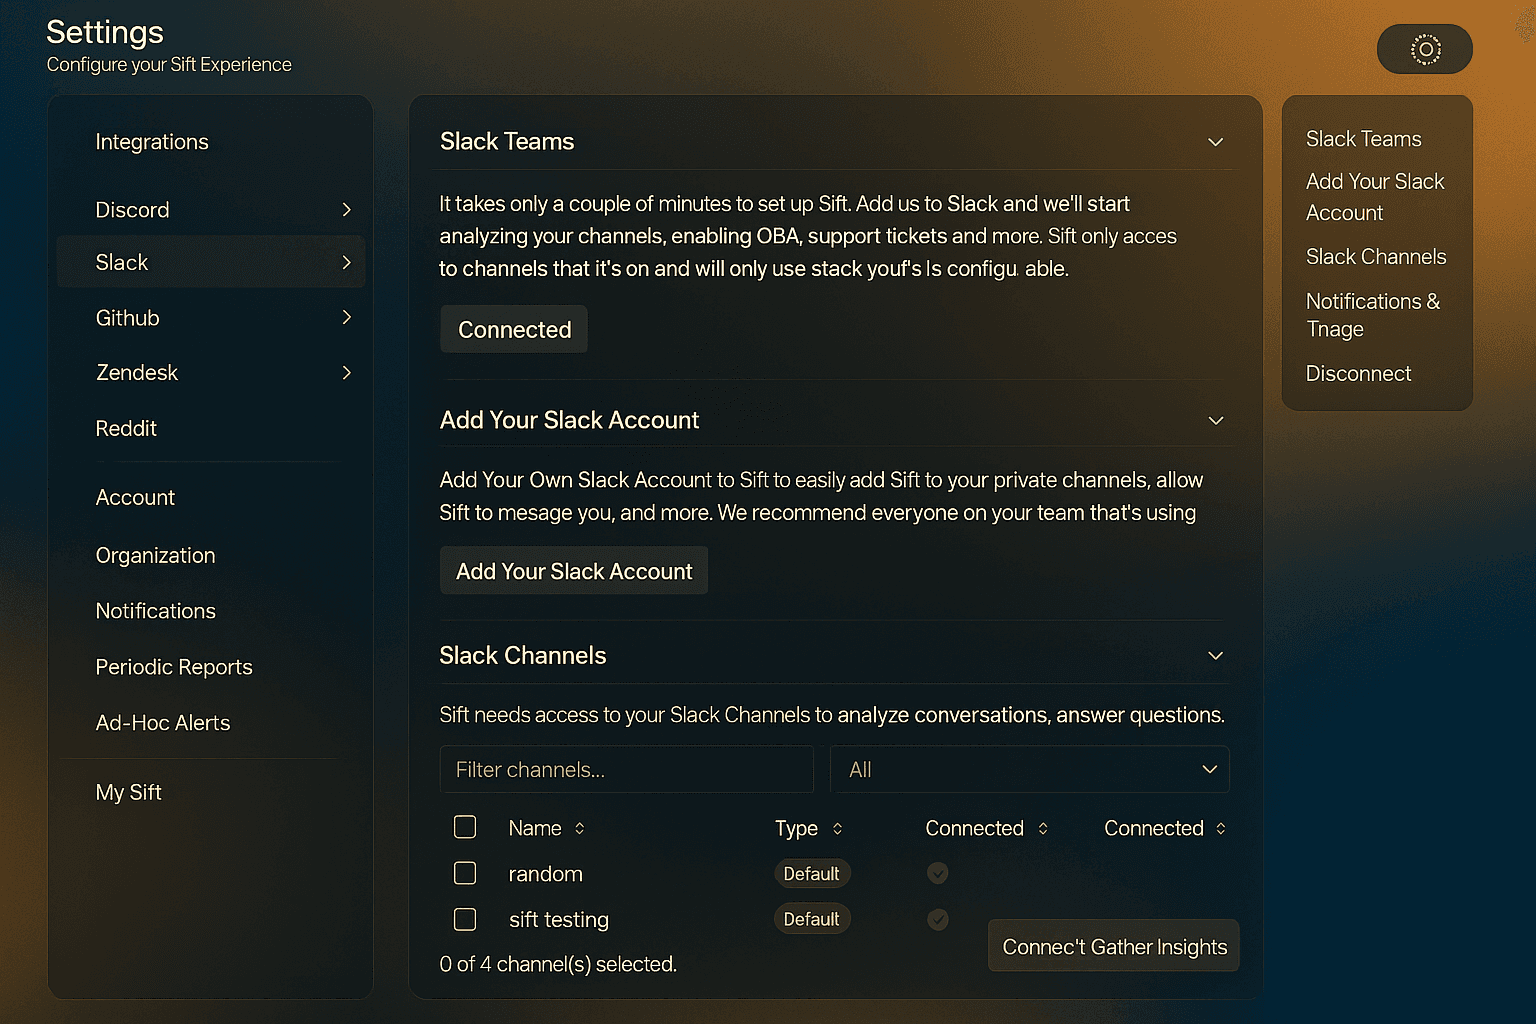The width and height of the screenshot is (1536, 1024).
Task: Collapse the Slack Channels section
Action: tap(1216, 656)
